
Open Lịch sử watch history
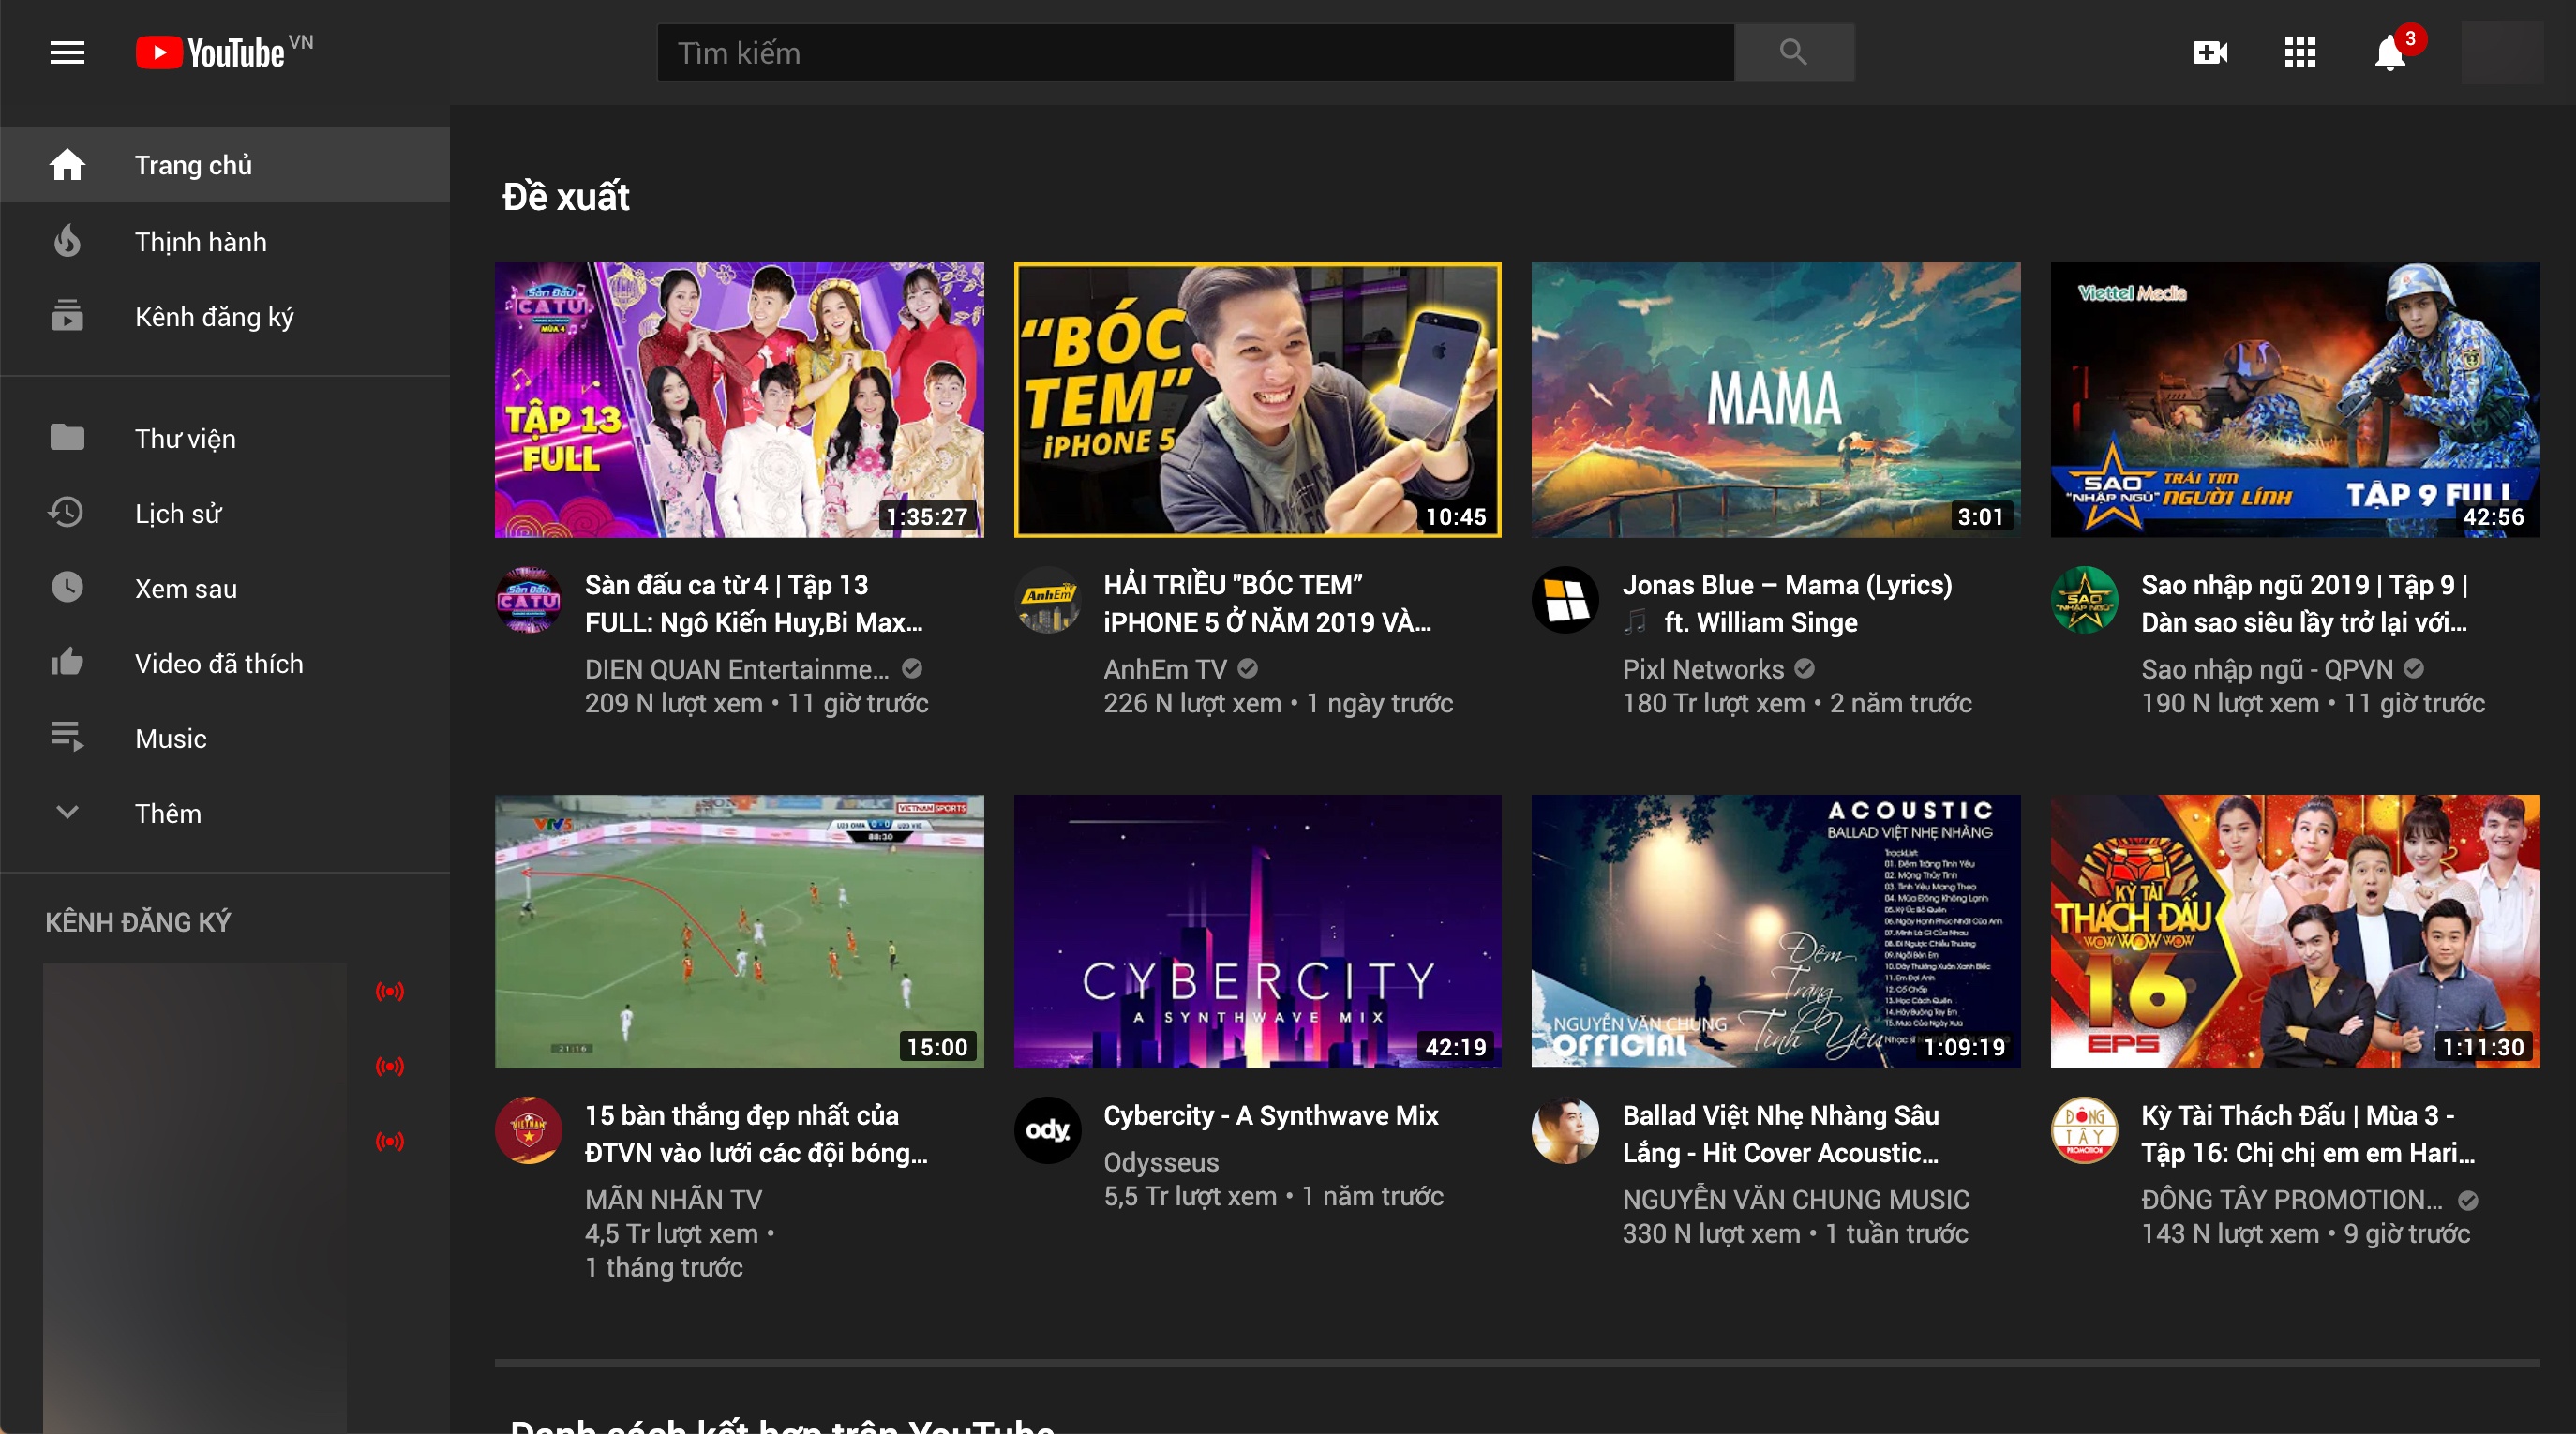tap(177, 513)
